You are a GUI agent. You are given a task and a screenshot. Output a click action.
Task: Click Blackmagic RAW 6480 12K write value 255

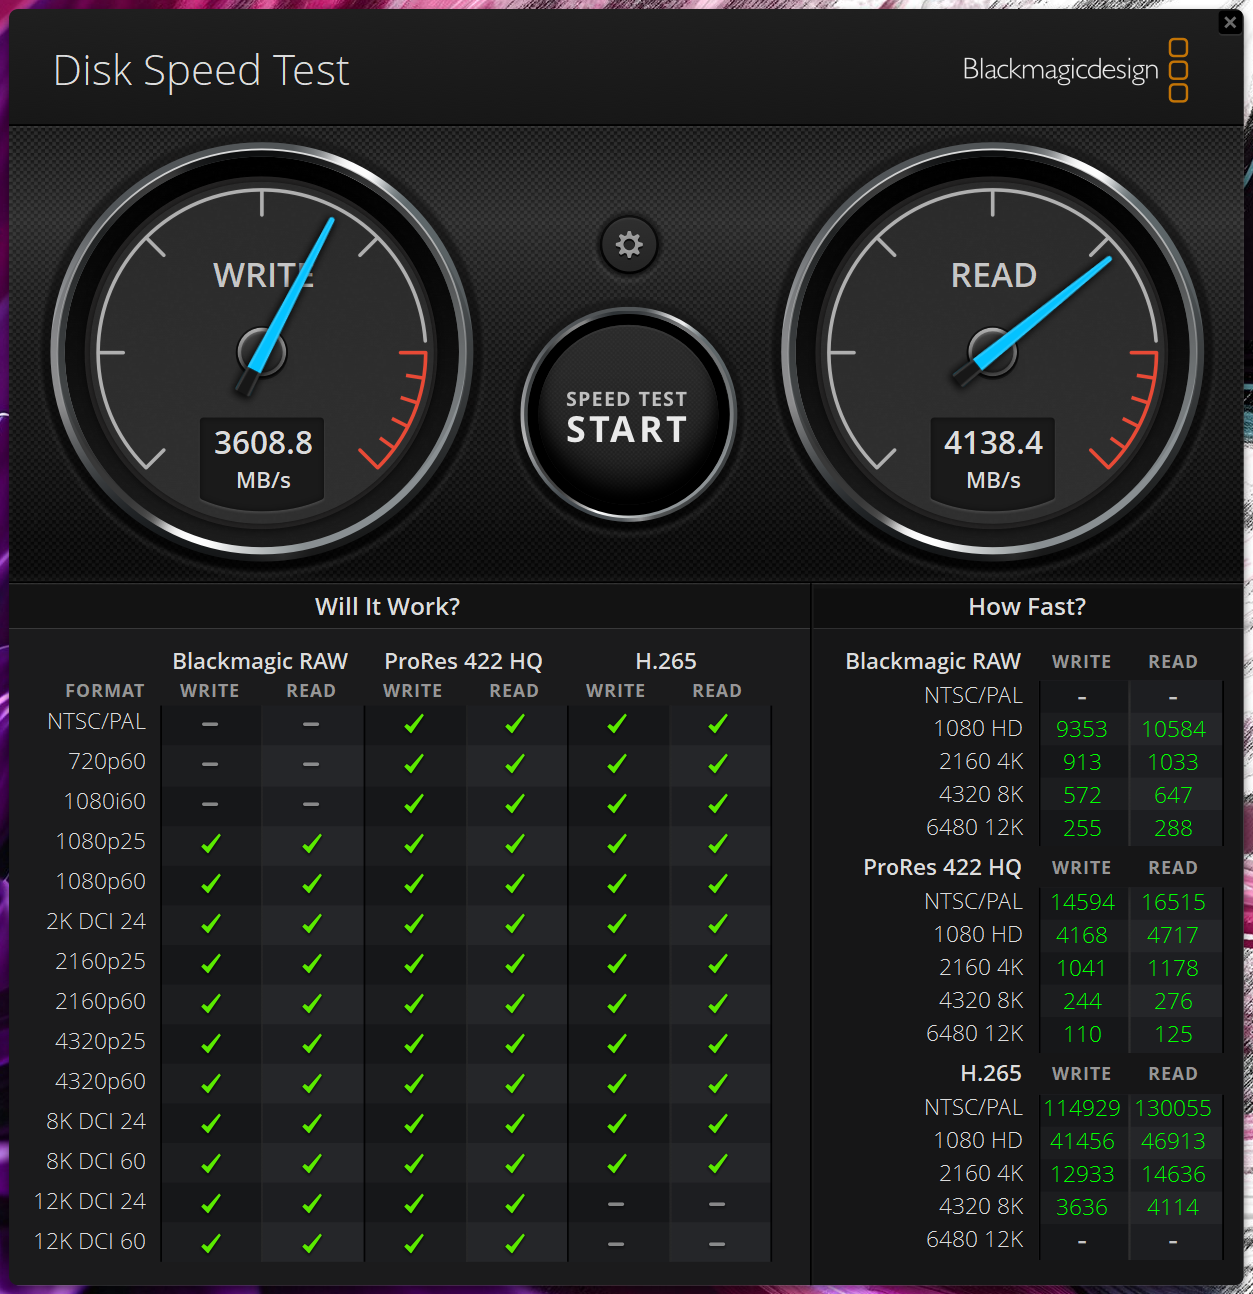click(1082, 828)
